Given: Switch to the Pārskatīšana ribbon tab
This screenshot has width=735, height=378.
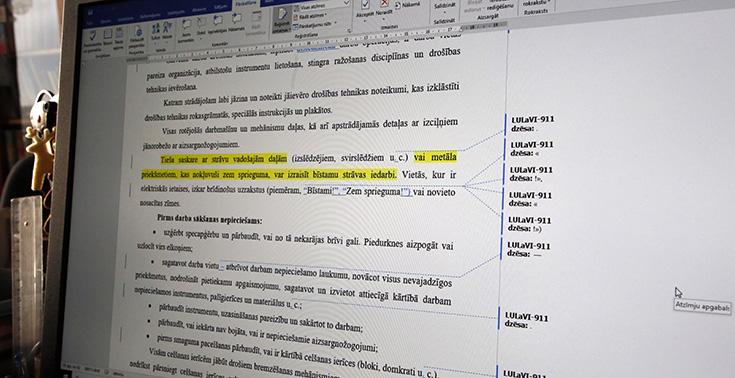Looking at the screenshot, I should tap(246, 4).
